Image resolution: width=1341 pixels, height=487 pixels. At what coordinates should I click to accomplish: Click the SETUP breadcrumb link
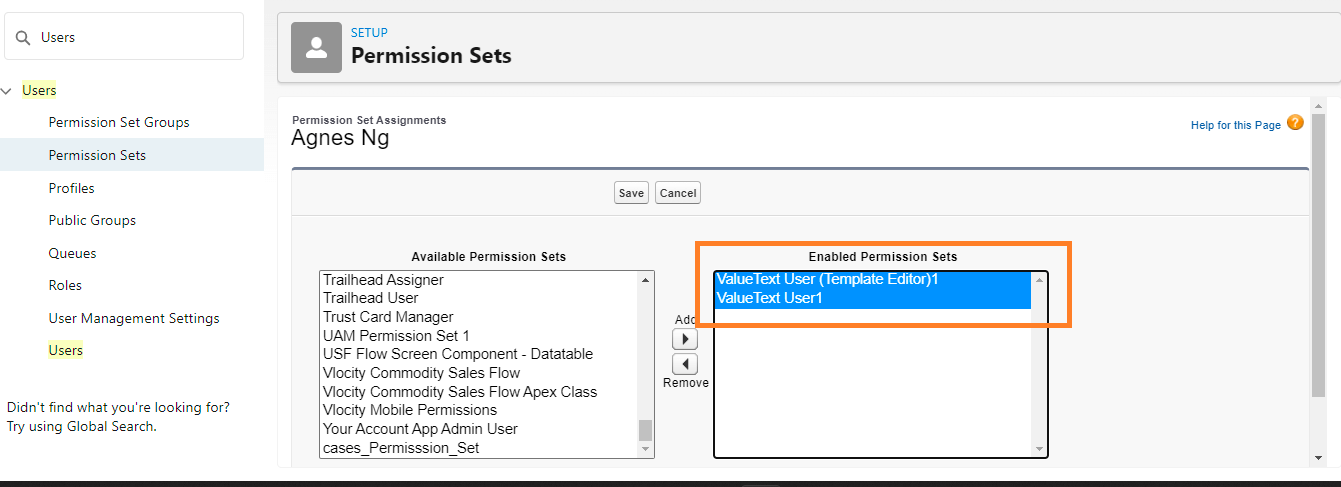tap(369, 33)
